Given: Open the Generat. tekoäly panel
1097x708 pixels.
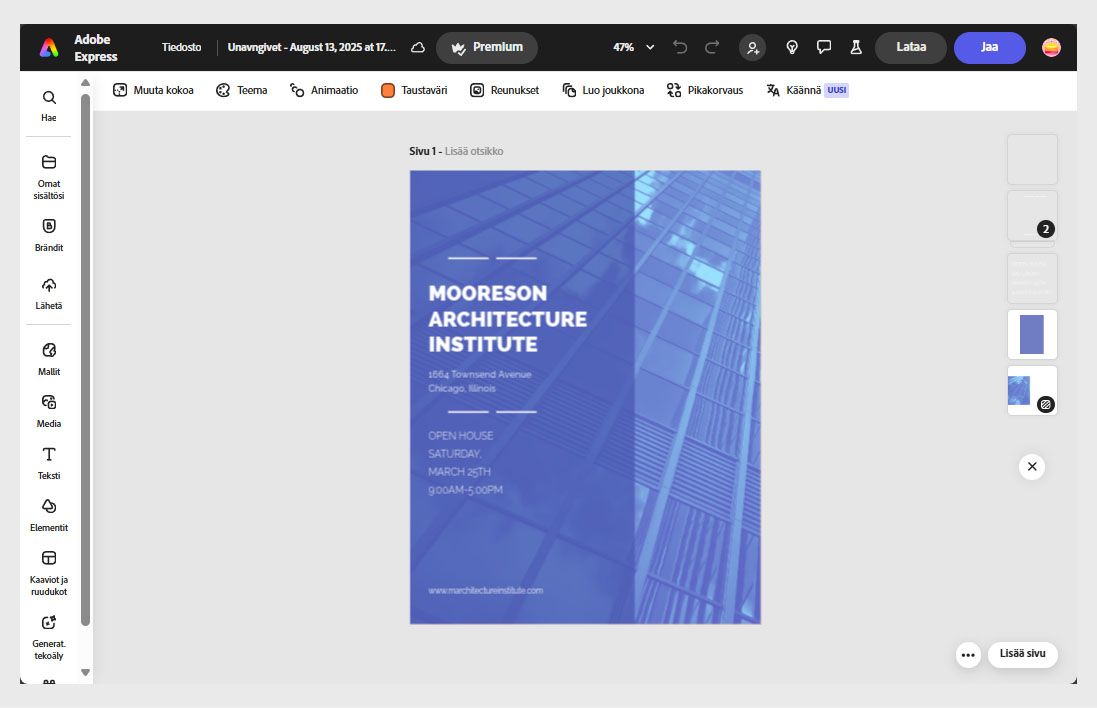Looking at the screenshot, I should [x=48, y=637].
